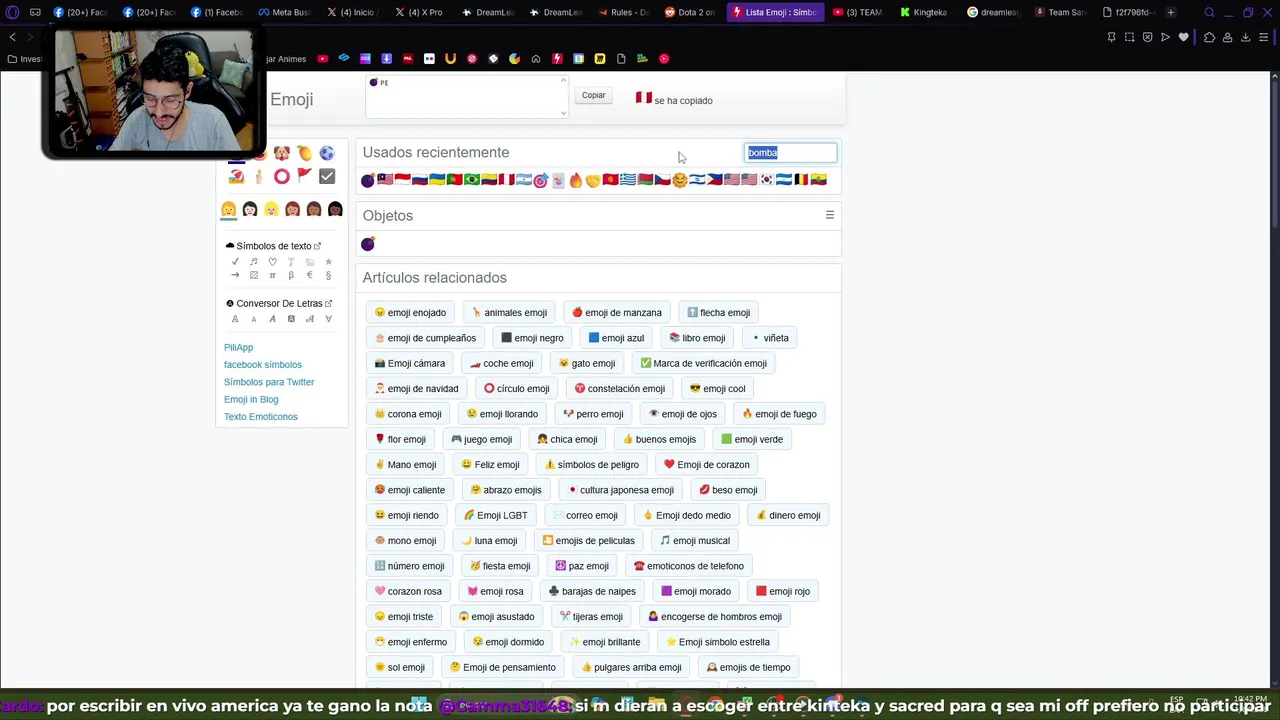Click the heart icon in browser toolbar
Image resolution: width=1280 pixels, height=720 pixels.
(x=1184, y=37)
